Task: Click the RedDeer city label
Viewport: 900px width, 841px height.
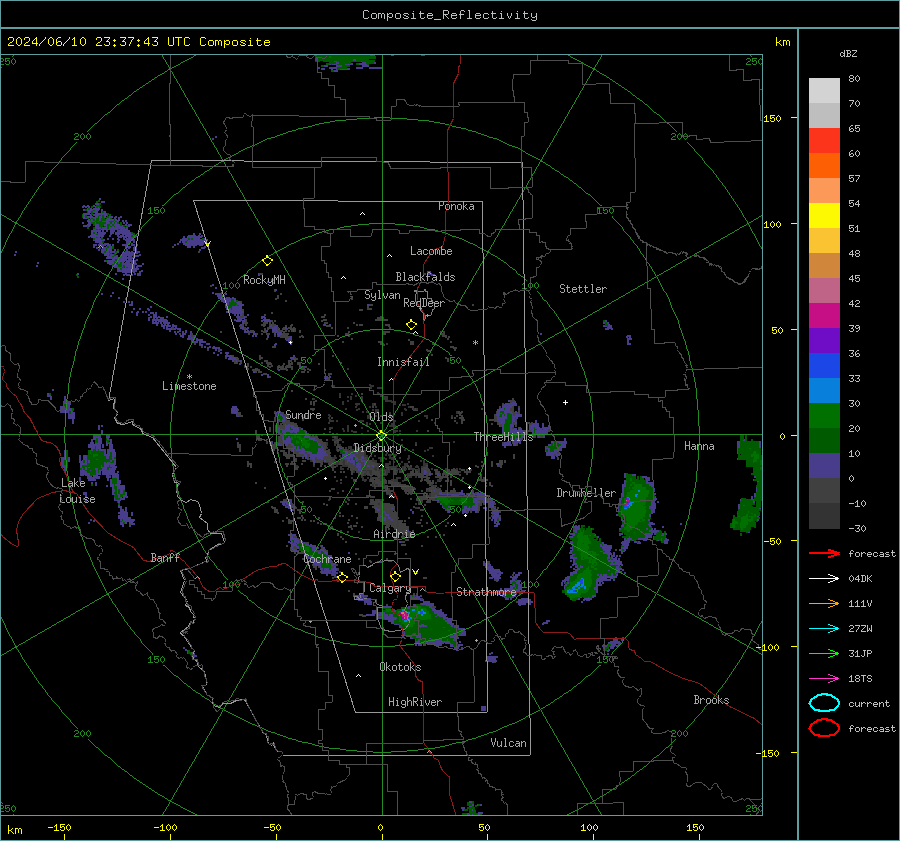Action: (424, 303)
